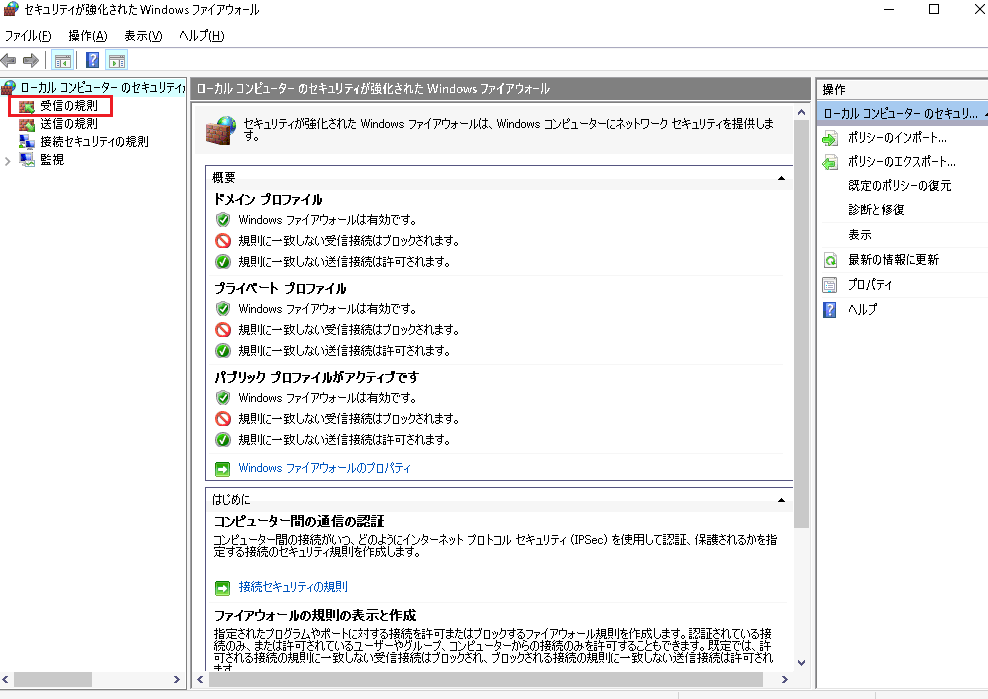
Task: Click the large firewall globe icon in description
Action: click(221, 130)
